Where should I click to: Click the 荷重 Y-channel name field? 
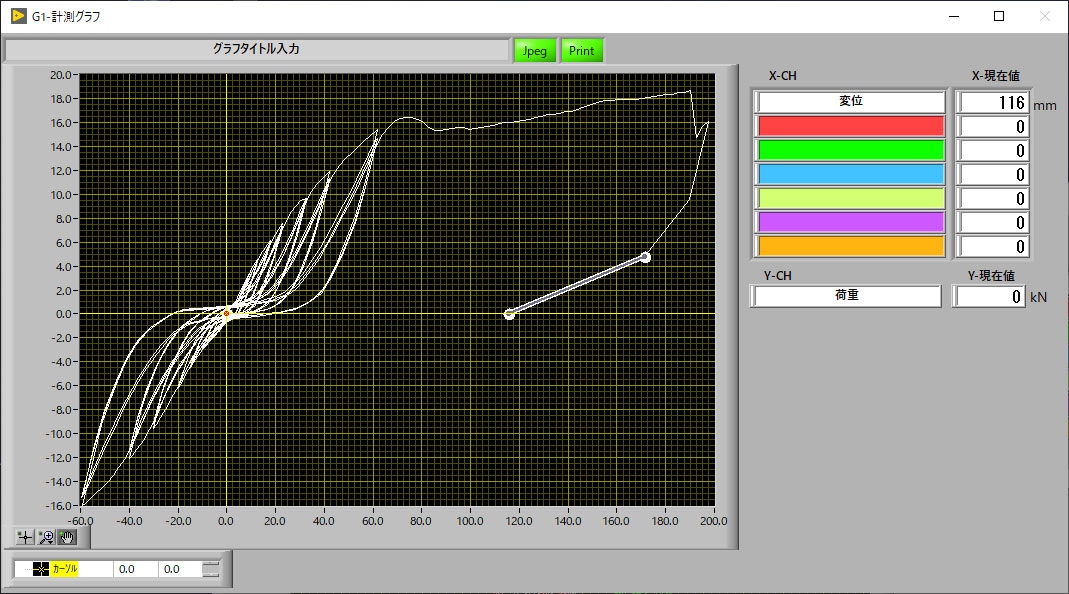click(846, 296)
